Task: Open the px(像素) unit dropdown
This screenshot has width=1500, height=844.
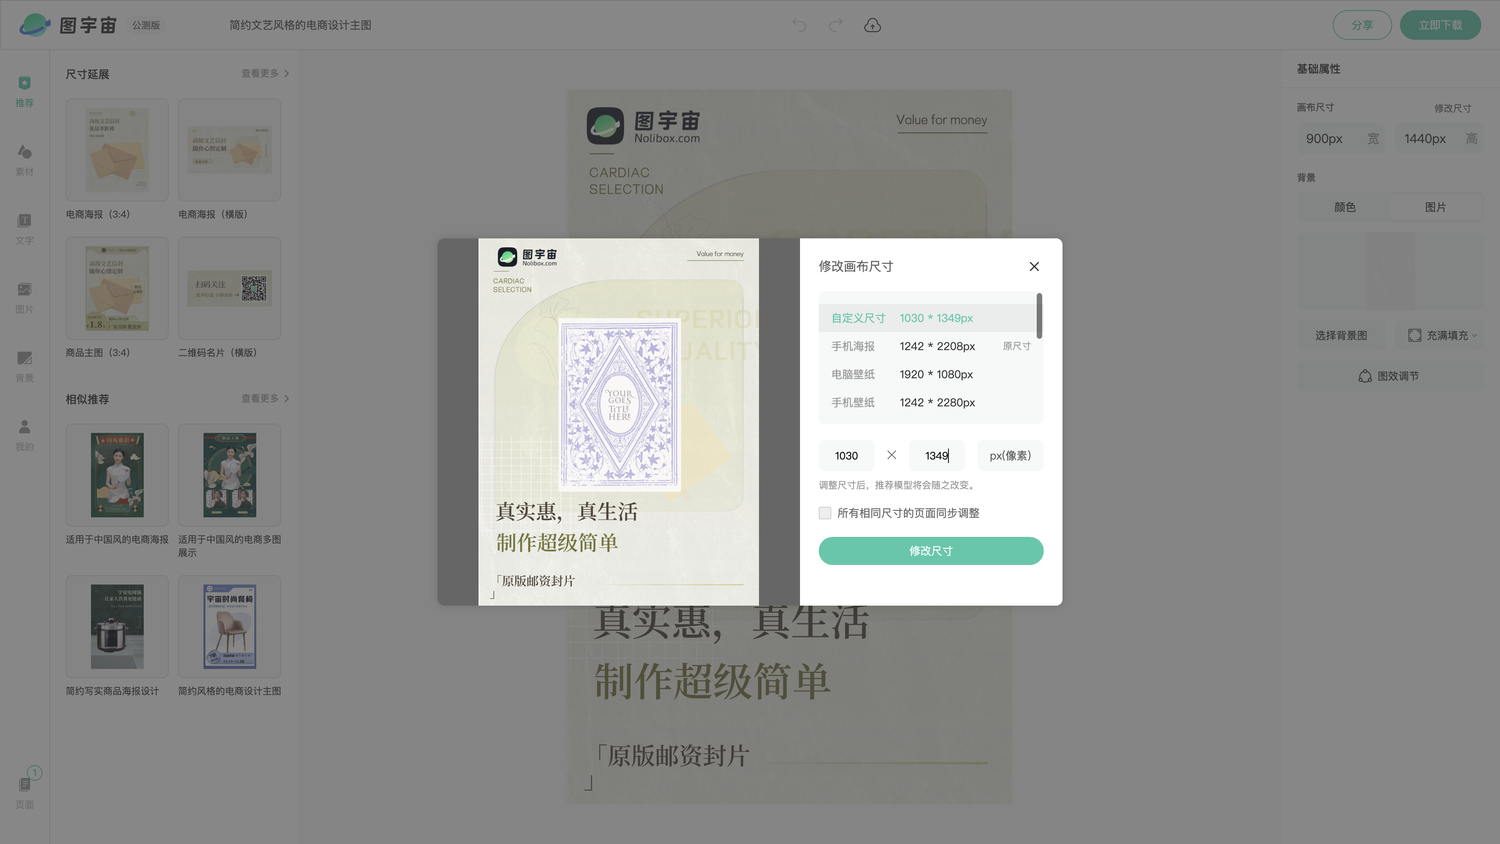Action: pyautogui.click(x=1010, y=456)
